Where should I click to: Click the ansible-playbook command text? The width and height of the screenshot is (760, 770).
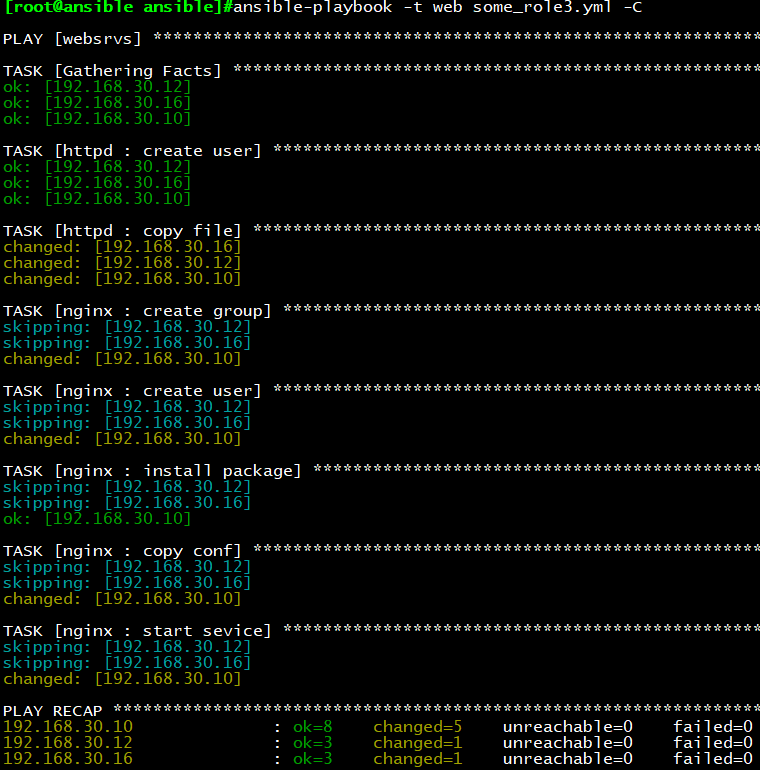[x=437, y=7]
